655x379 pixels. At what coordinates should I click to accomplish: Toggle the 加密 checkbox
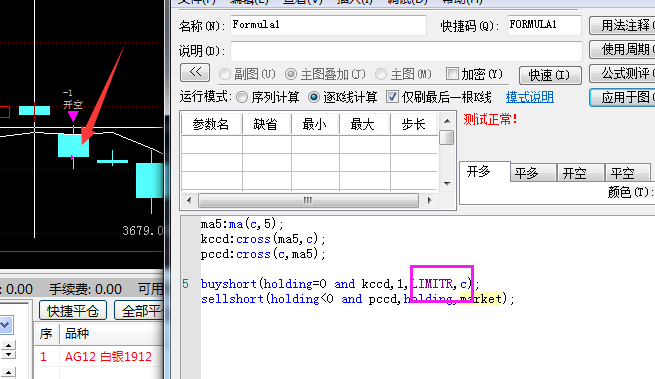click(452, 74)
